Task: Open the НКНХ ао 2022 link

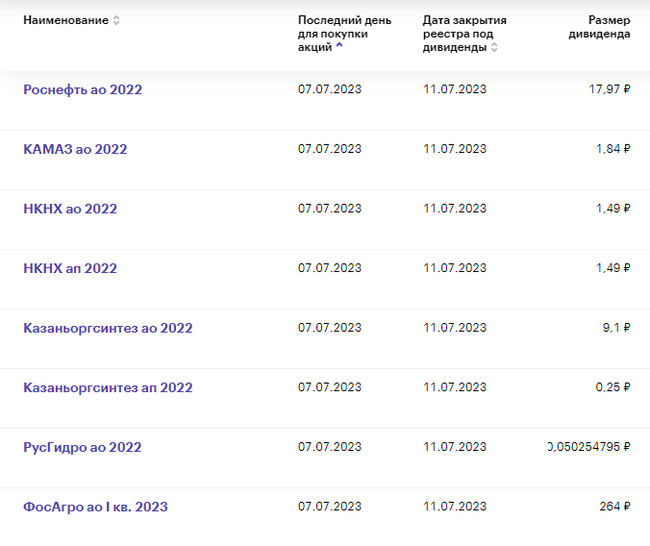Action: pyautogui.click(x=70, y=209)
